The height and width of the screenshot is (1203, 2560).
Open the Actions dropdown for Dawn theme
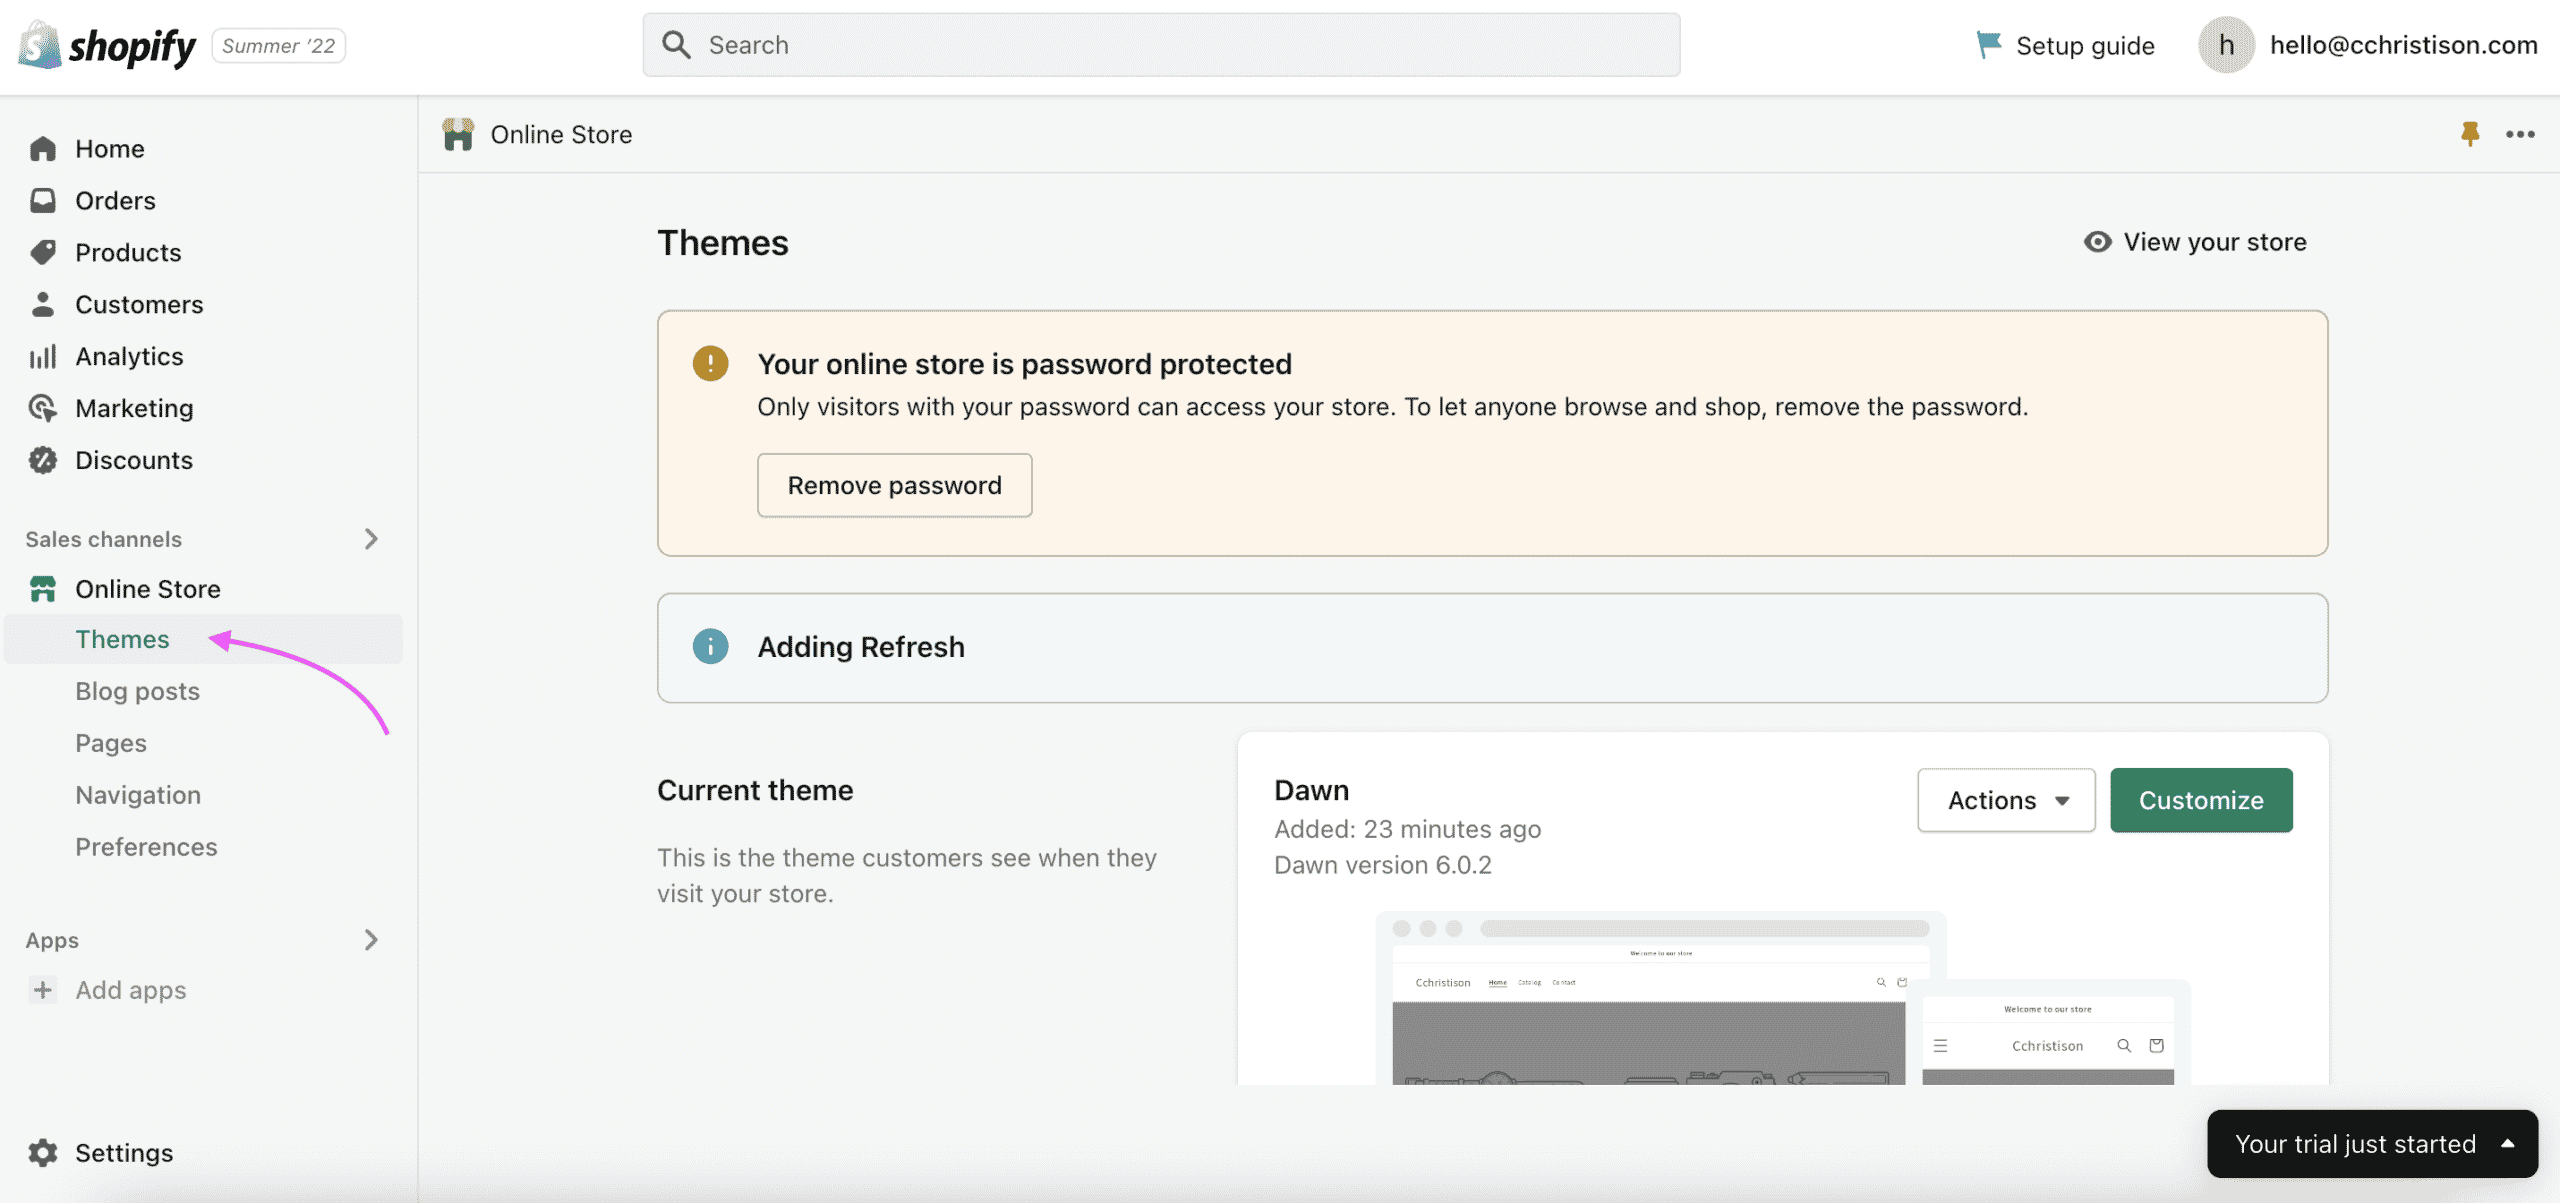[2006, 800]
